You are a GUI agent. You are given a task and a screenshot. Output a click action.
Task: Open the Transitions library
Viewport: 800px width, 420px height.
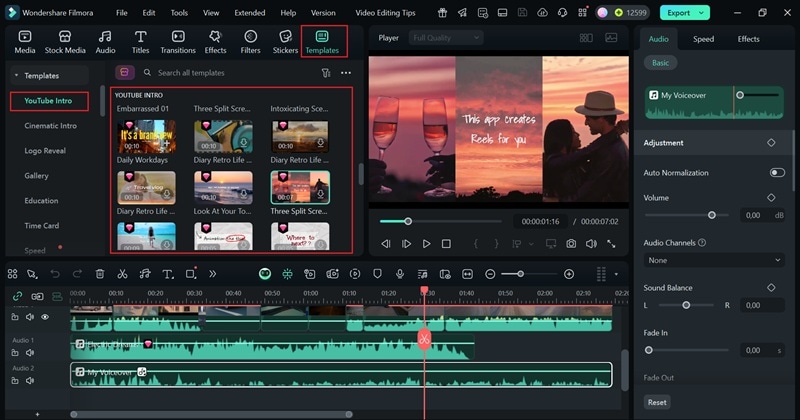coord(178,40)
